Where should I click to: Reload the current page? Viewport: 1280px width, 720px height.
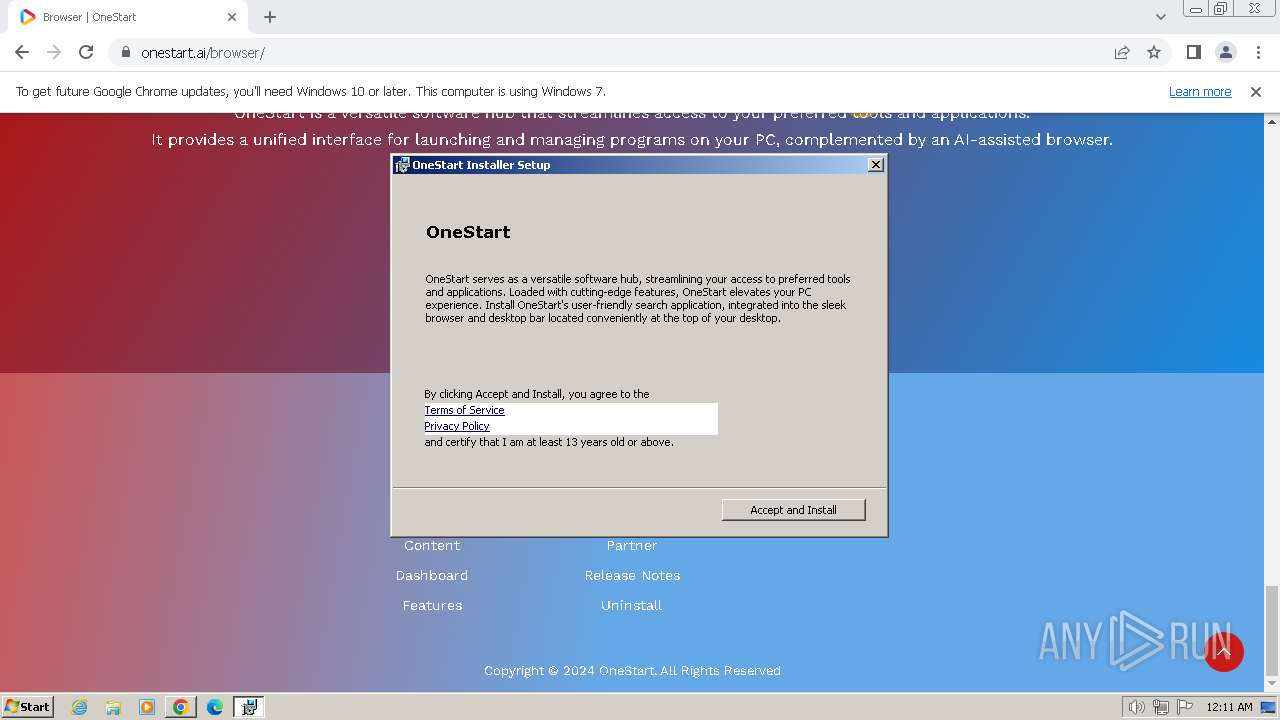86,52
